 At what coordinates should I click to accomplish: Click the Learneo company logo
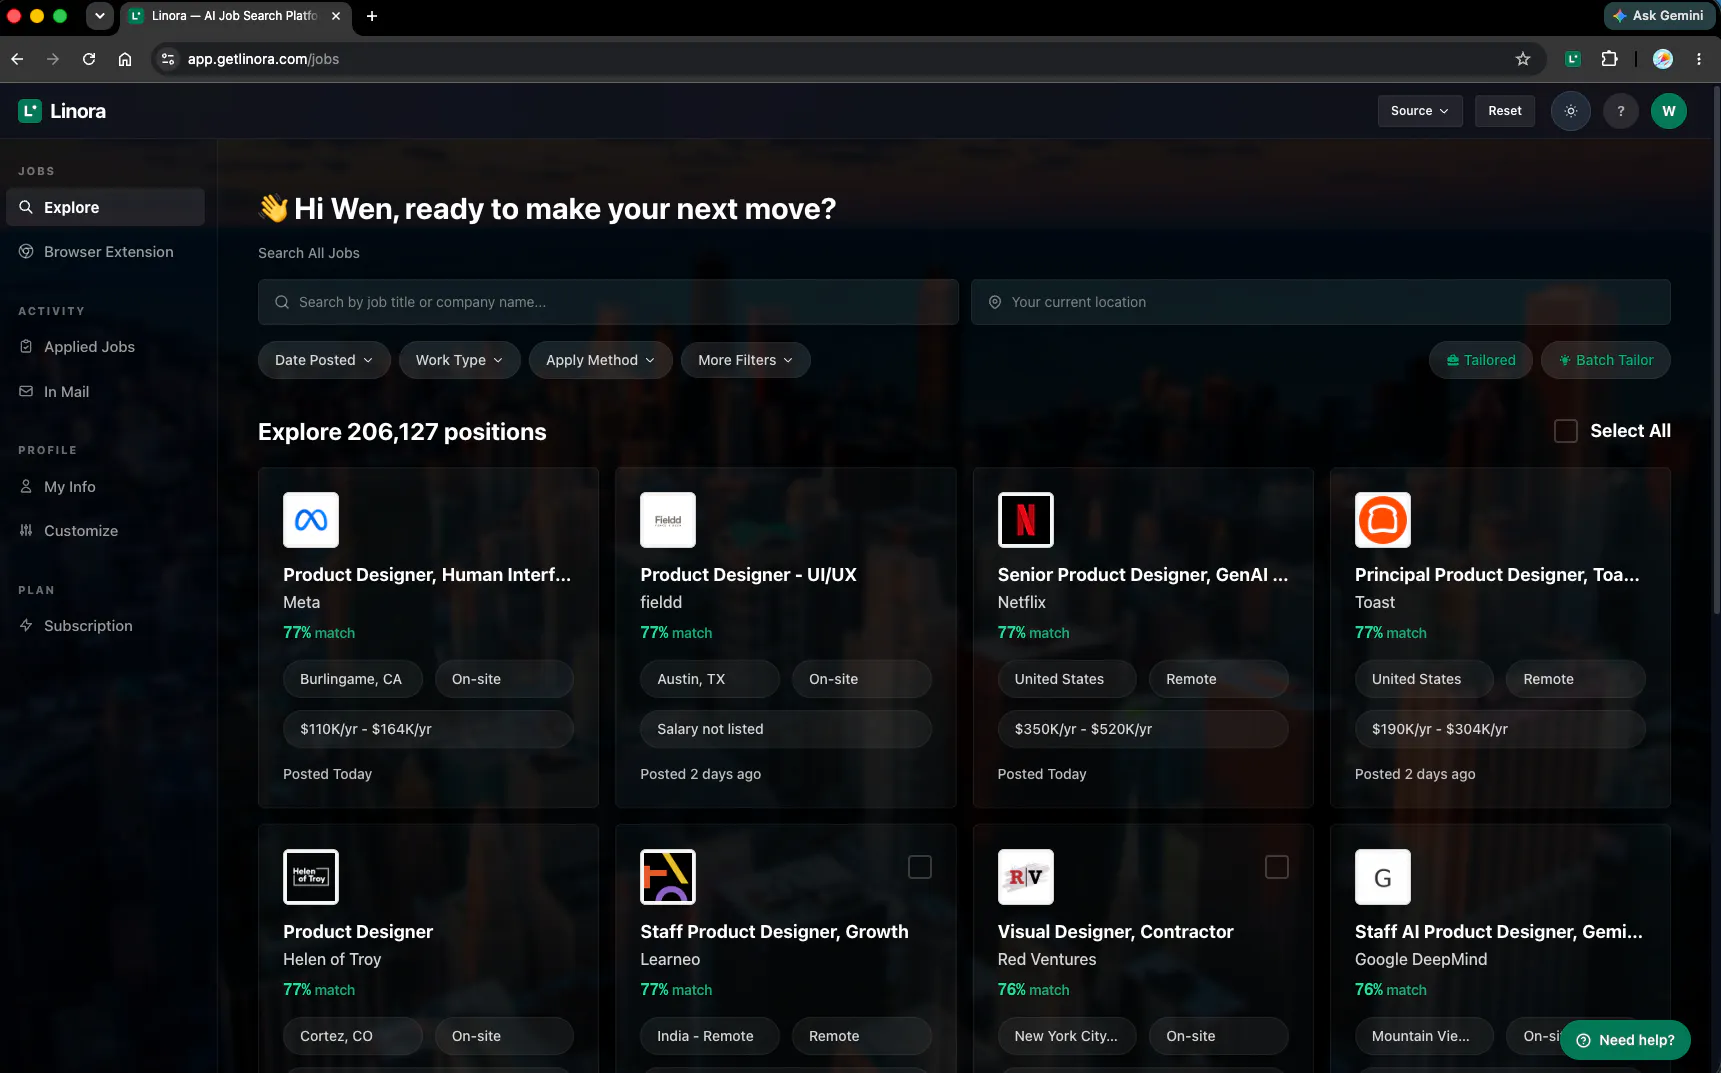click(668, 877)
